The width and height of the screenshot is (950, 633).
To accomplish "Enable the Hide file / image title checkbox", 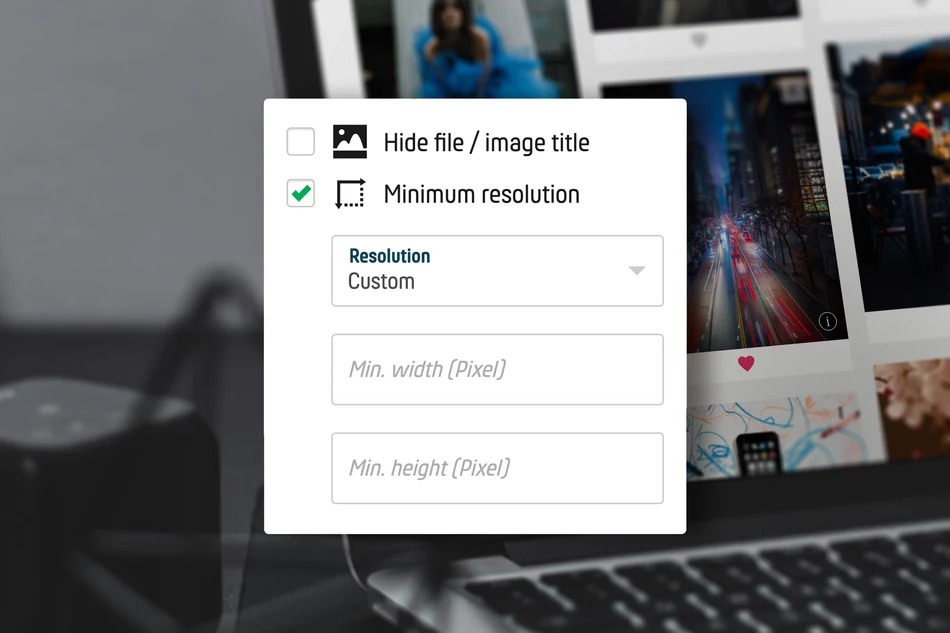I will point(301,142).
